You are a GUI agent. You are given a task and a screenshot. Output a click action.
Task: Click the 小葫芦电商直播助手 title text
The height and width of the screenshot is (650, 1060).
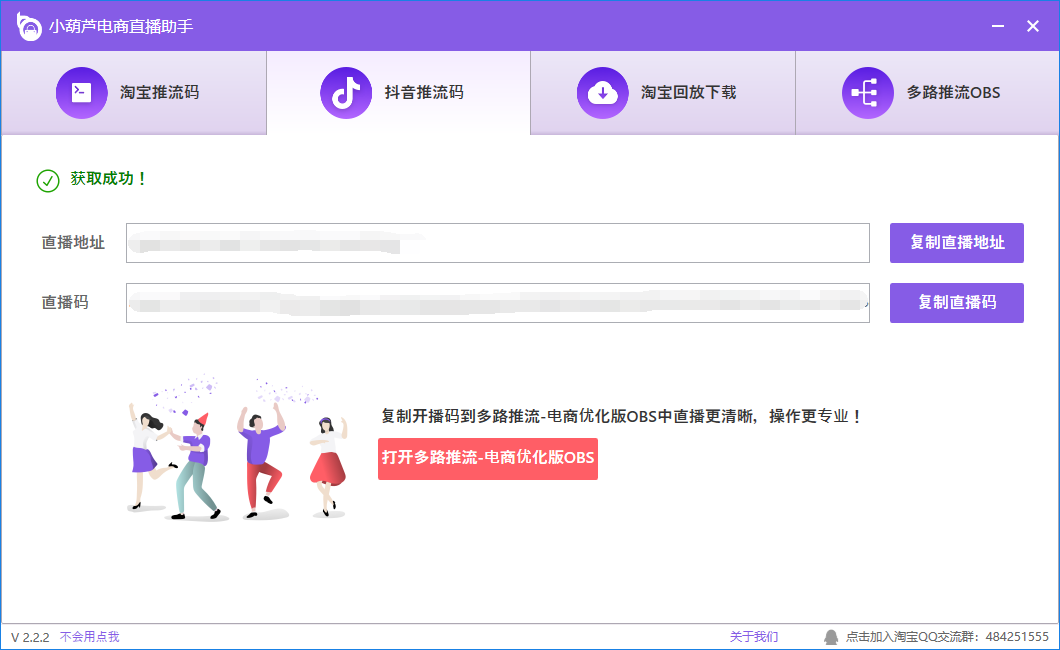pyautogui.click(x=121, y=26)
